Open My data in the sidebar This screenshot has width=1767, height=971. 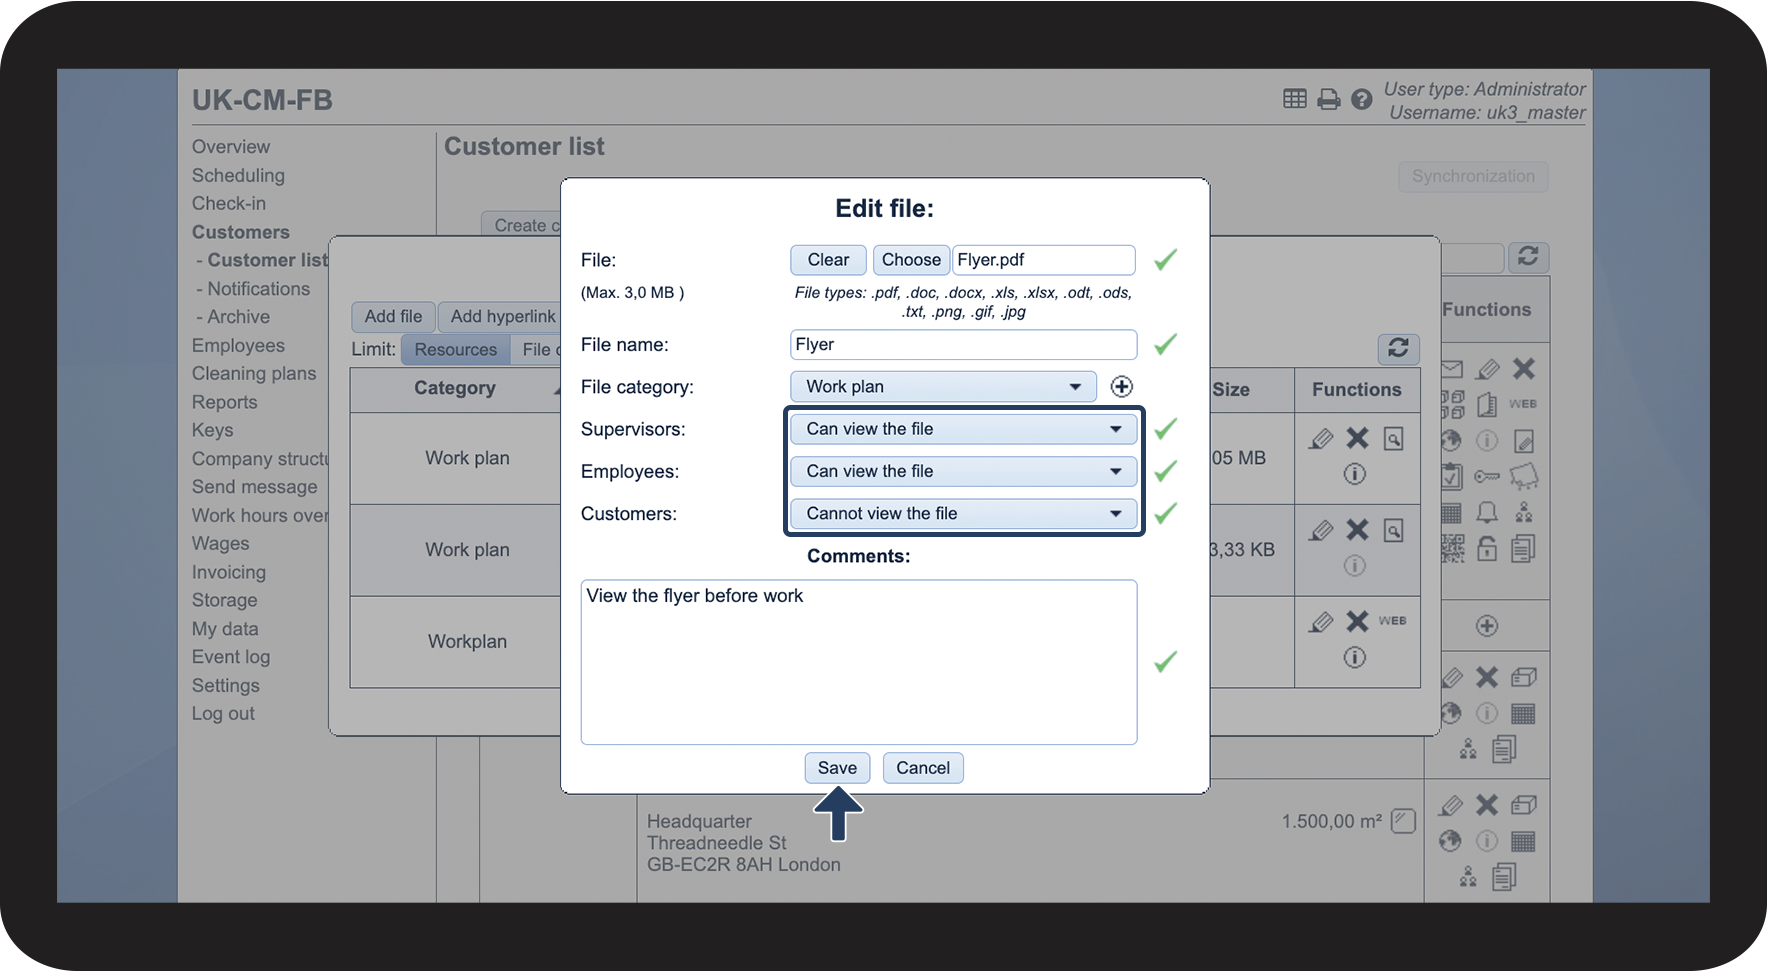tap(225, 629)
